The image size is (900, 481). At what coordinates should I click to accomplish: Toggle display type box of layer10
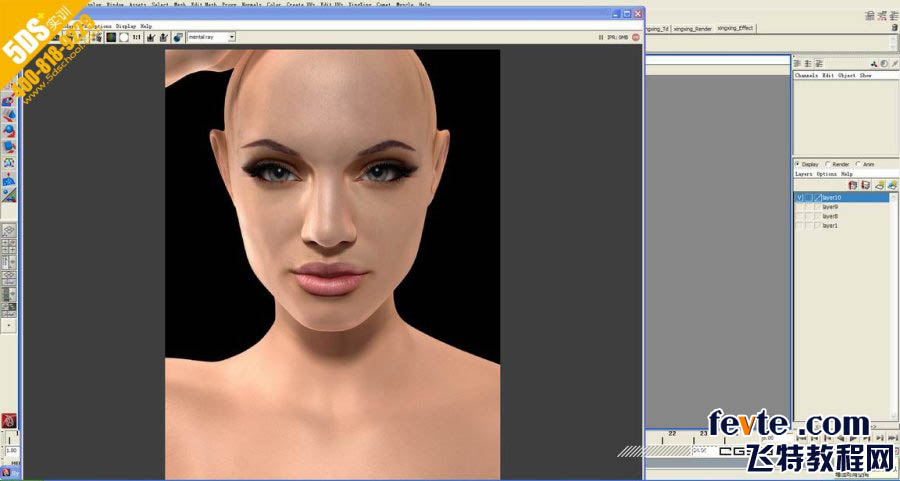coord(809,197)
